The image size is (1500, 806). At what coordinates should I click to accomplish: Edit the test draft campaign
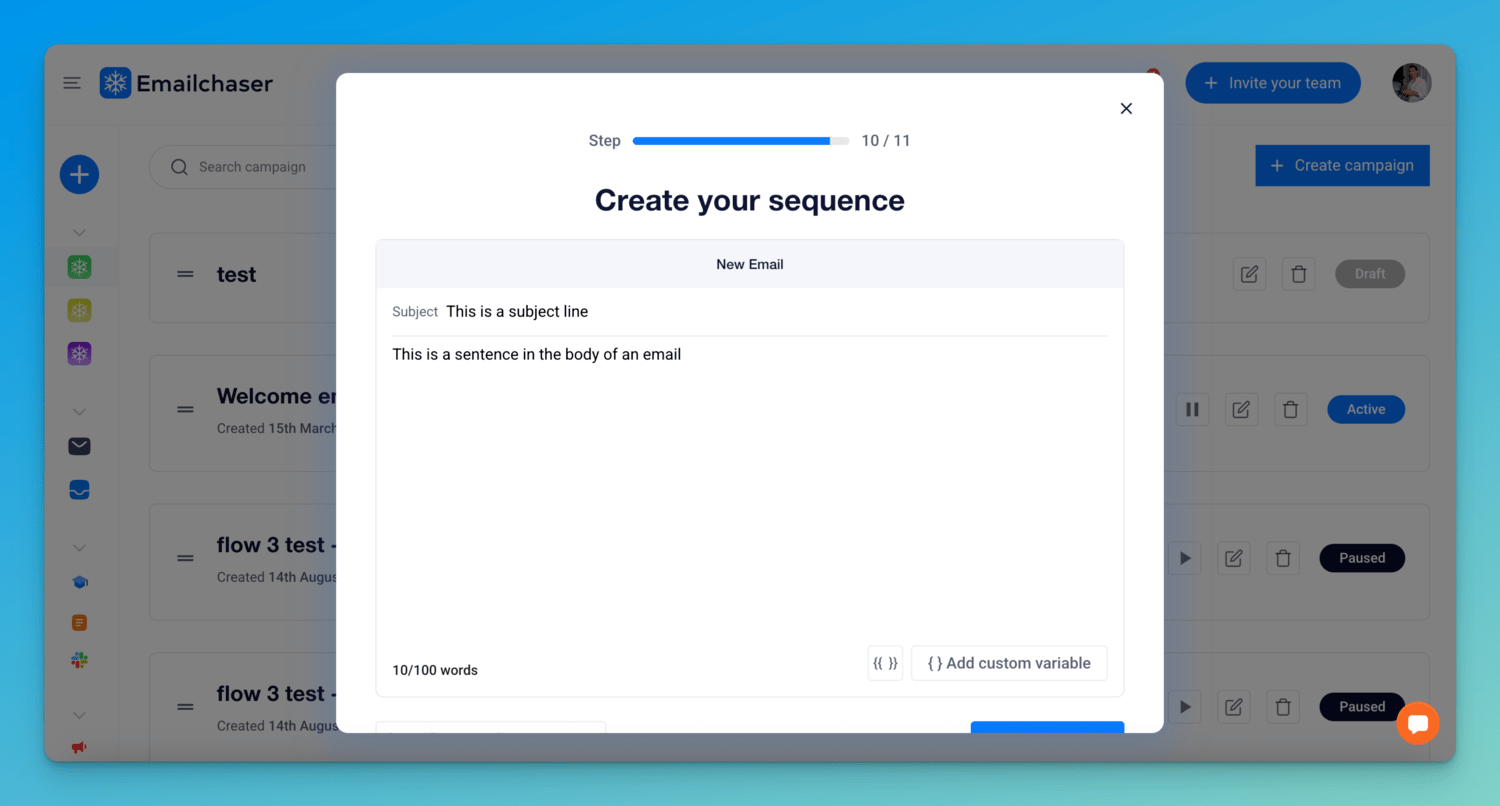click(1249, 274)
